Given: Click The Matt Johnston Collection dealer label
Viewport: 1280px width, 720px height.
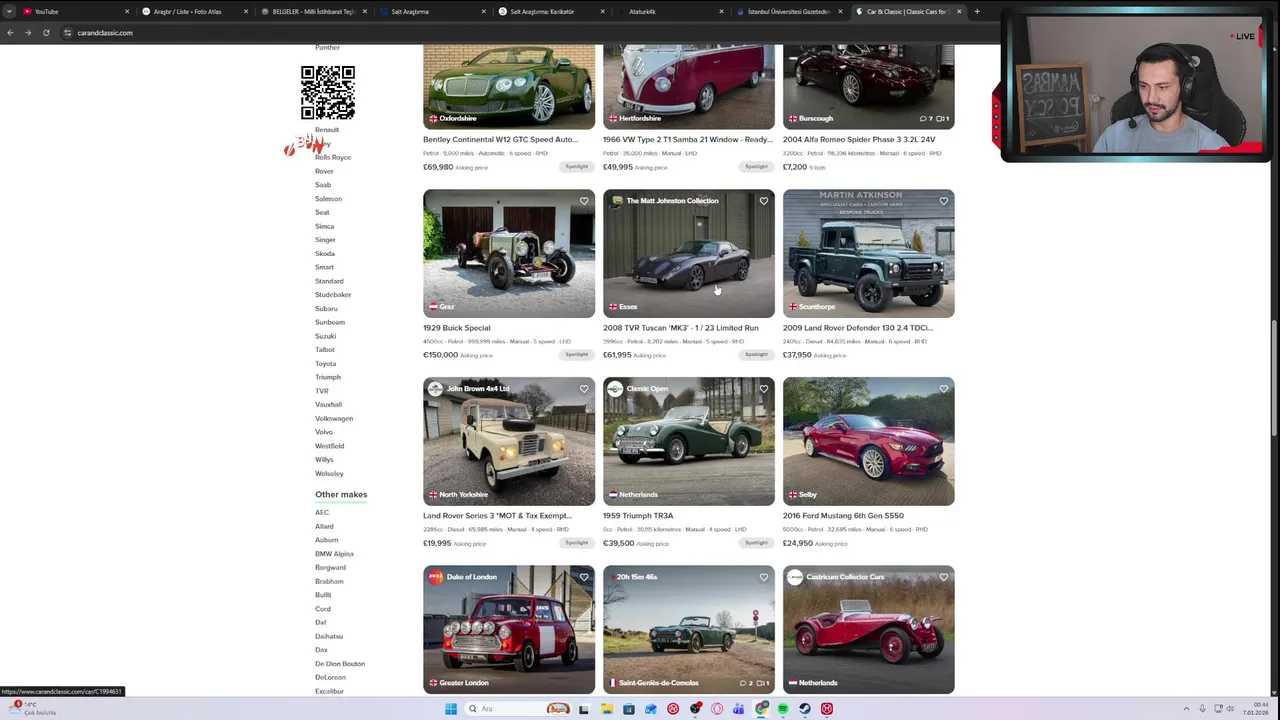Looking at the screenshot, I should (672, 201).
